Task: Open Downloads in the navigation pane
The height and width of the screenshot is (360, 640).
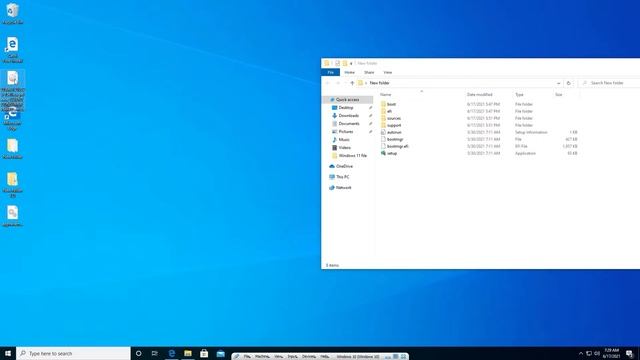Action: tap(349, 116)
